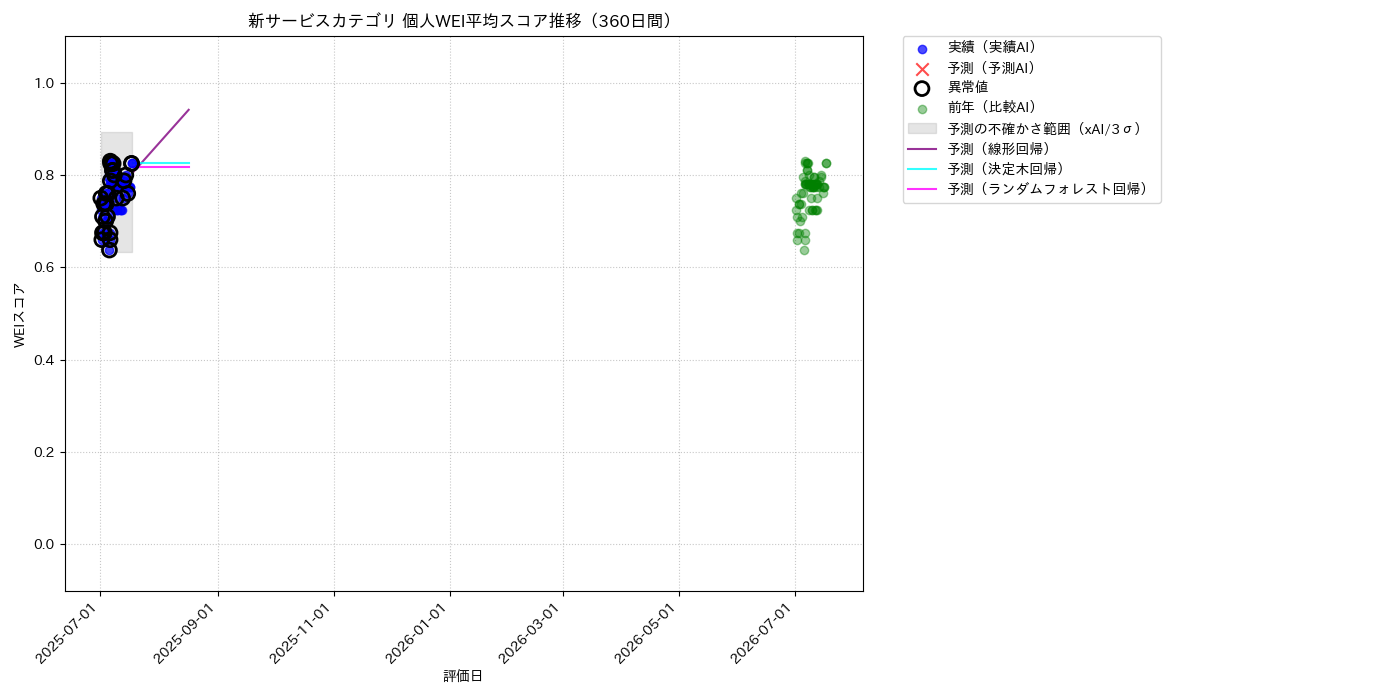Click the green dot legend marker for 前年（比較AI）
The height and width of the screenshot is (700, 1400).
pos(922,109)
